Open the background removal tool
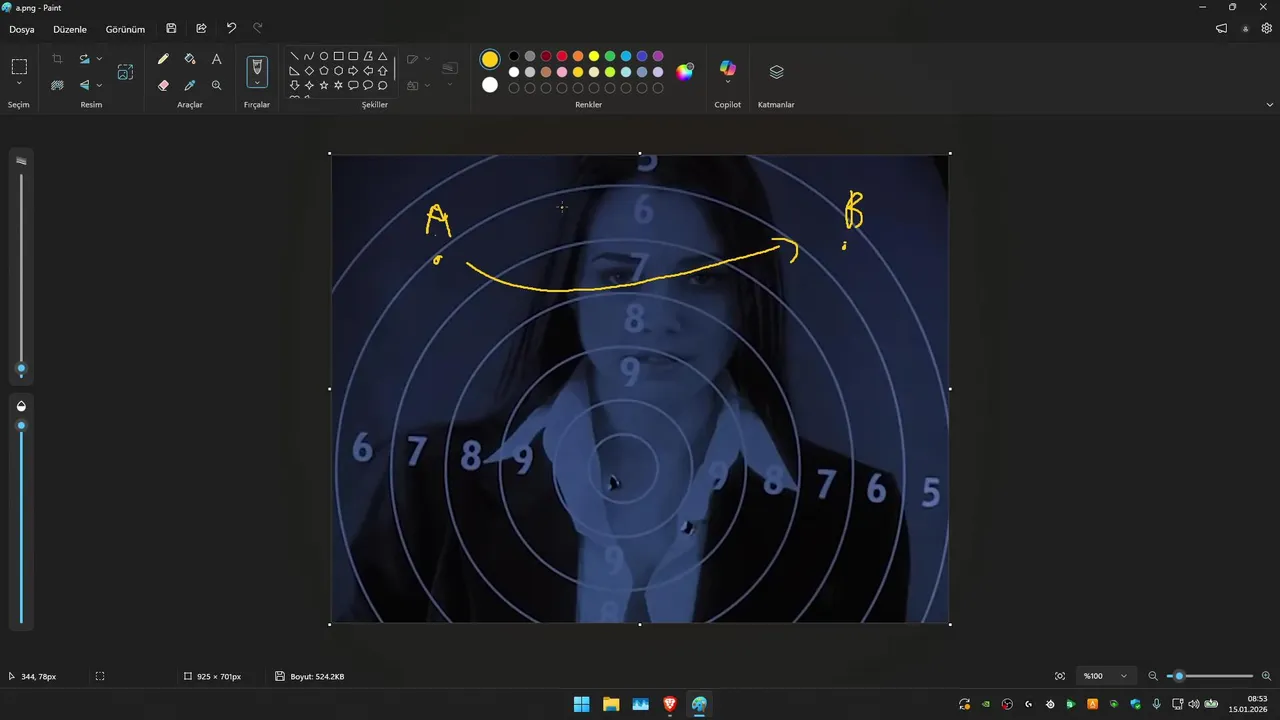The image size is (1280, 720). click(57, 85)
